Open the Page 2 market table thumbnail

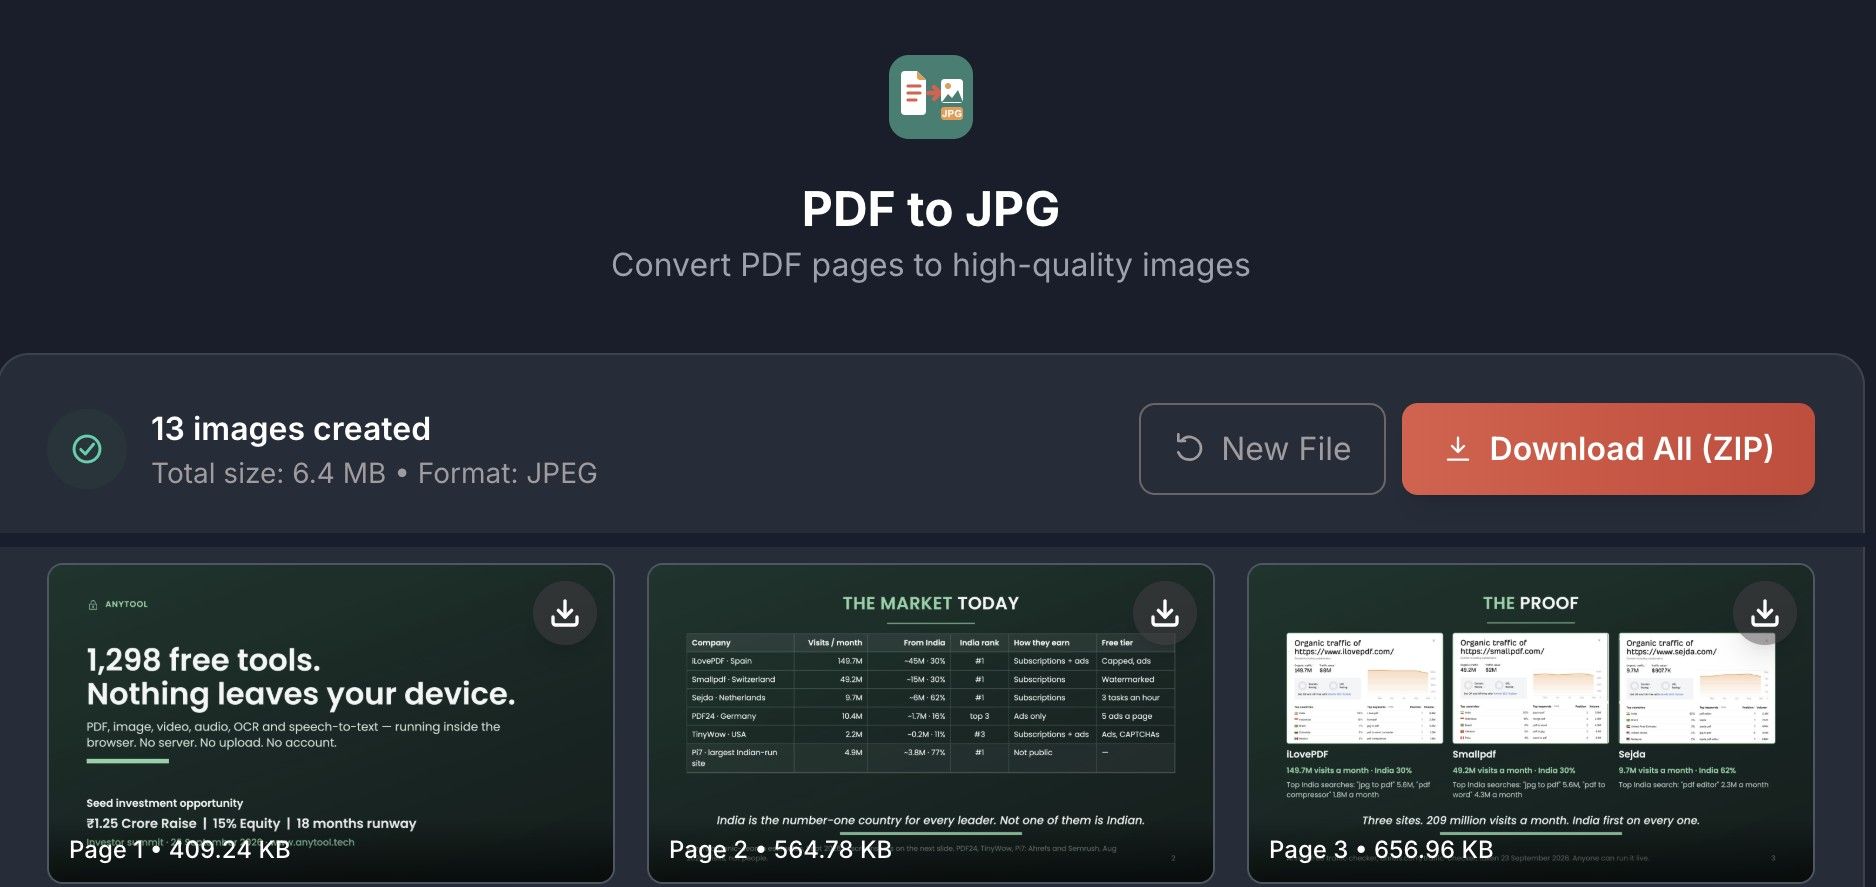pyautogui.click(x=931, y=724)
